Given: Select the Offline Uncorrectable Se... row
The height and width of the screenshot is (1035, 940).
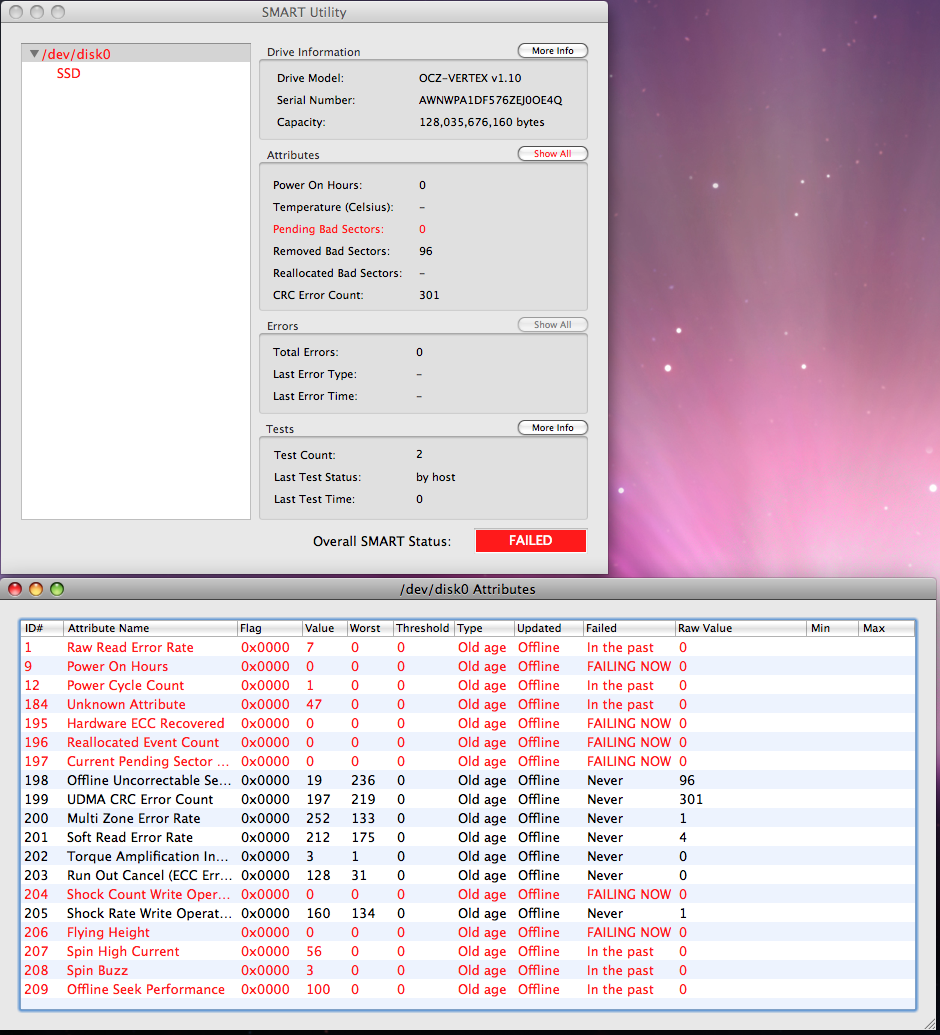Looking at the screenshot, I should 468,780.
